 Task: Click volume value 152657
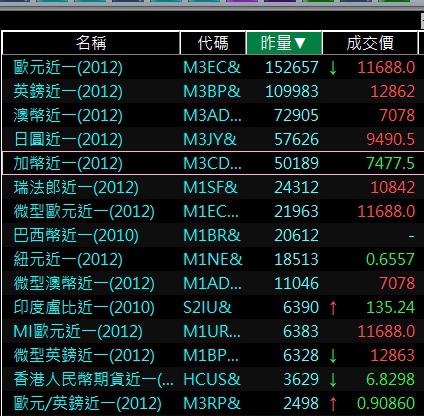click(x=292, y=68)
